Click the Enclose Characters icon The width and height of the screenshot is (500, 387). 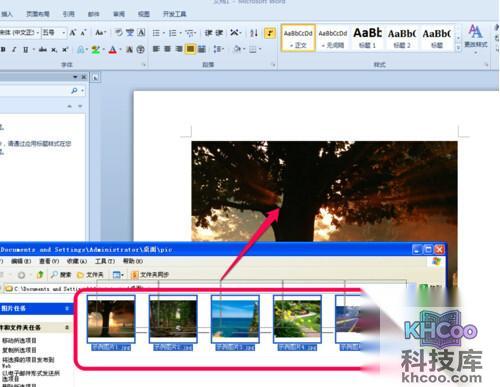point(141,50)
